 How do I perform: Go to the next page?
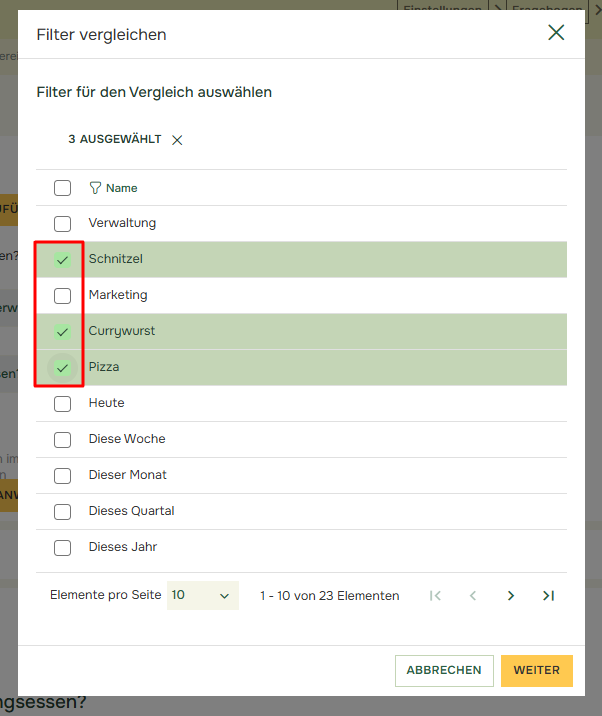511,595
